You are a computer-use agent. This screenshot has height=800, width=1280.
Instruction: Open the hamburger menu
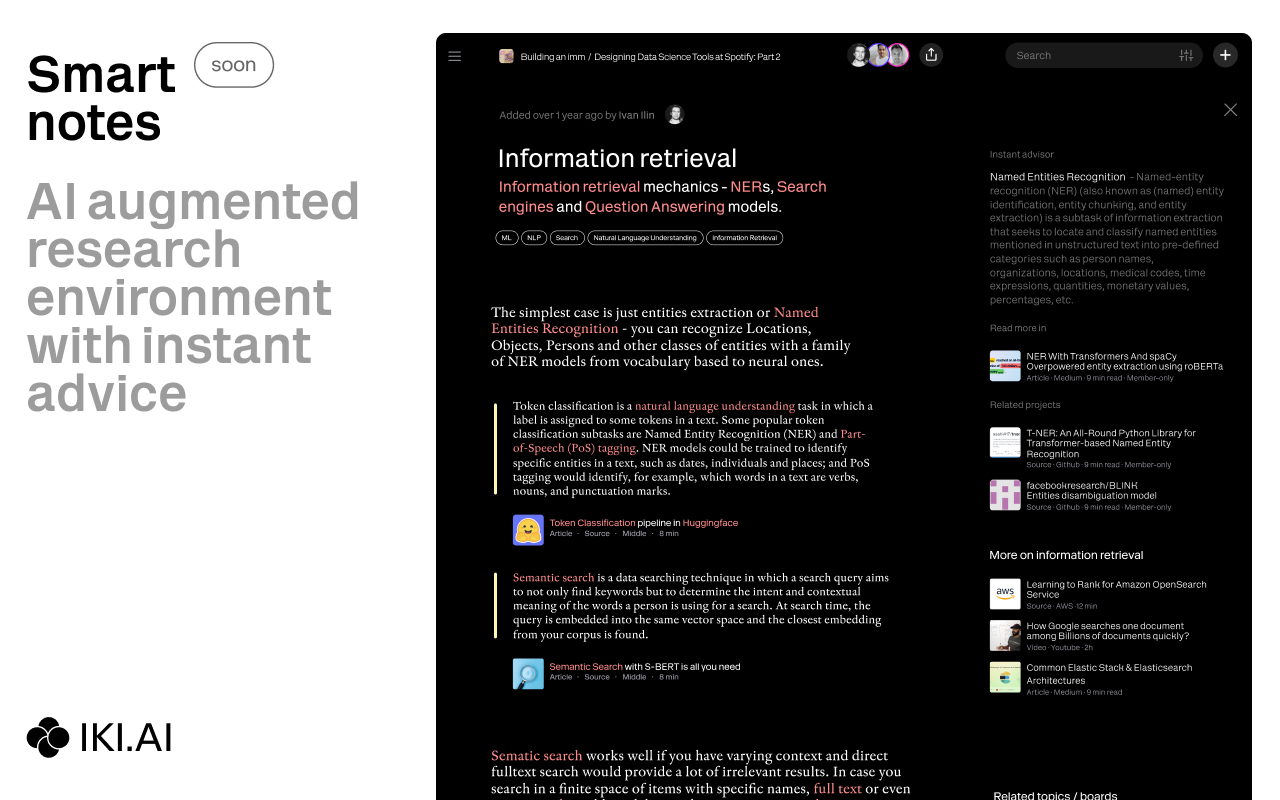click(x=455, y=56)
